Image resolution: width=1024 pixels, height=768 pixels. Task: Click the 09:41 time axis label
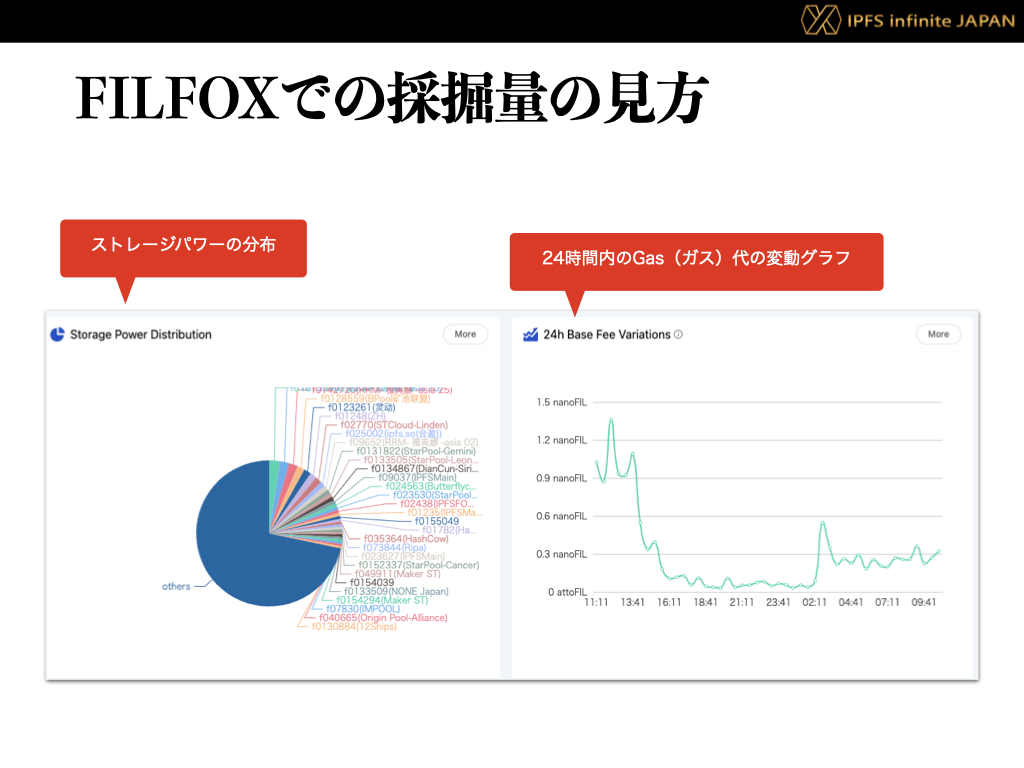[924, 602]
